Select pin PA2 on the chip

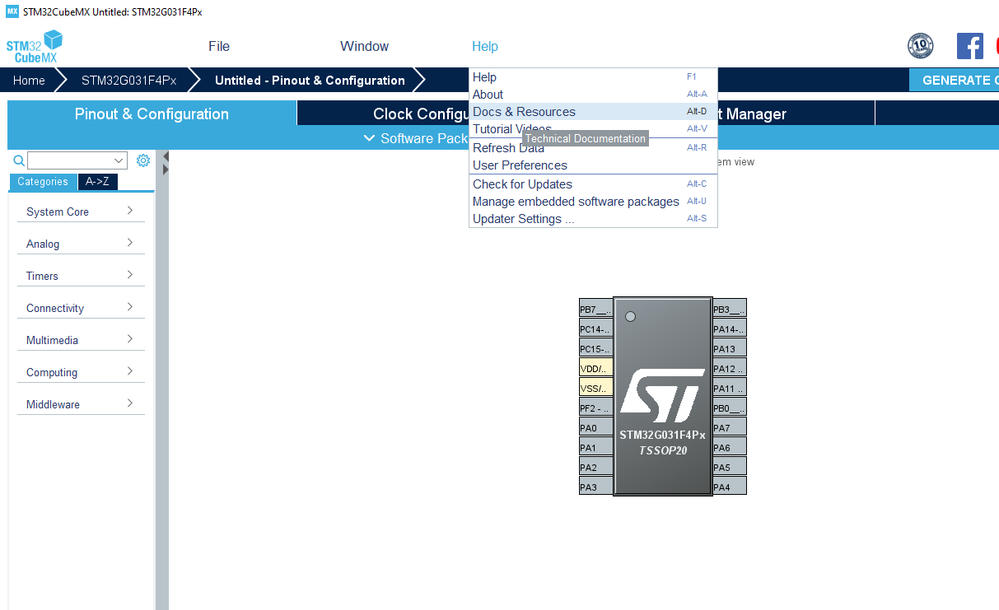pyautogui.click(x=596, y=467)
